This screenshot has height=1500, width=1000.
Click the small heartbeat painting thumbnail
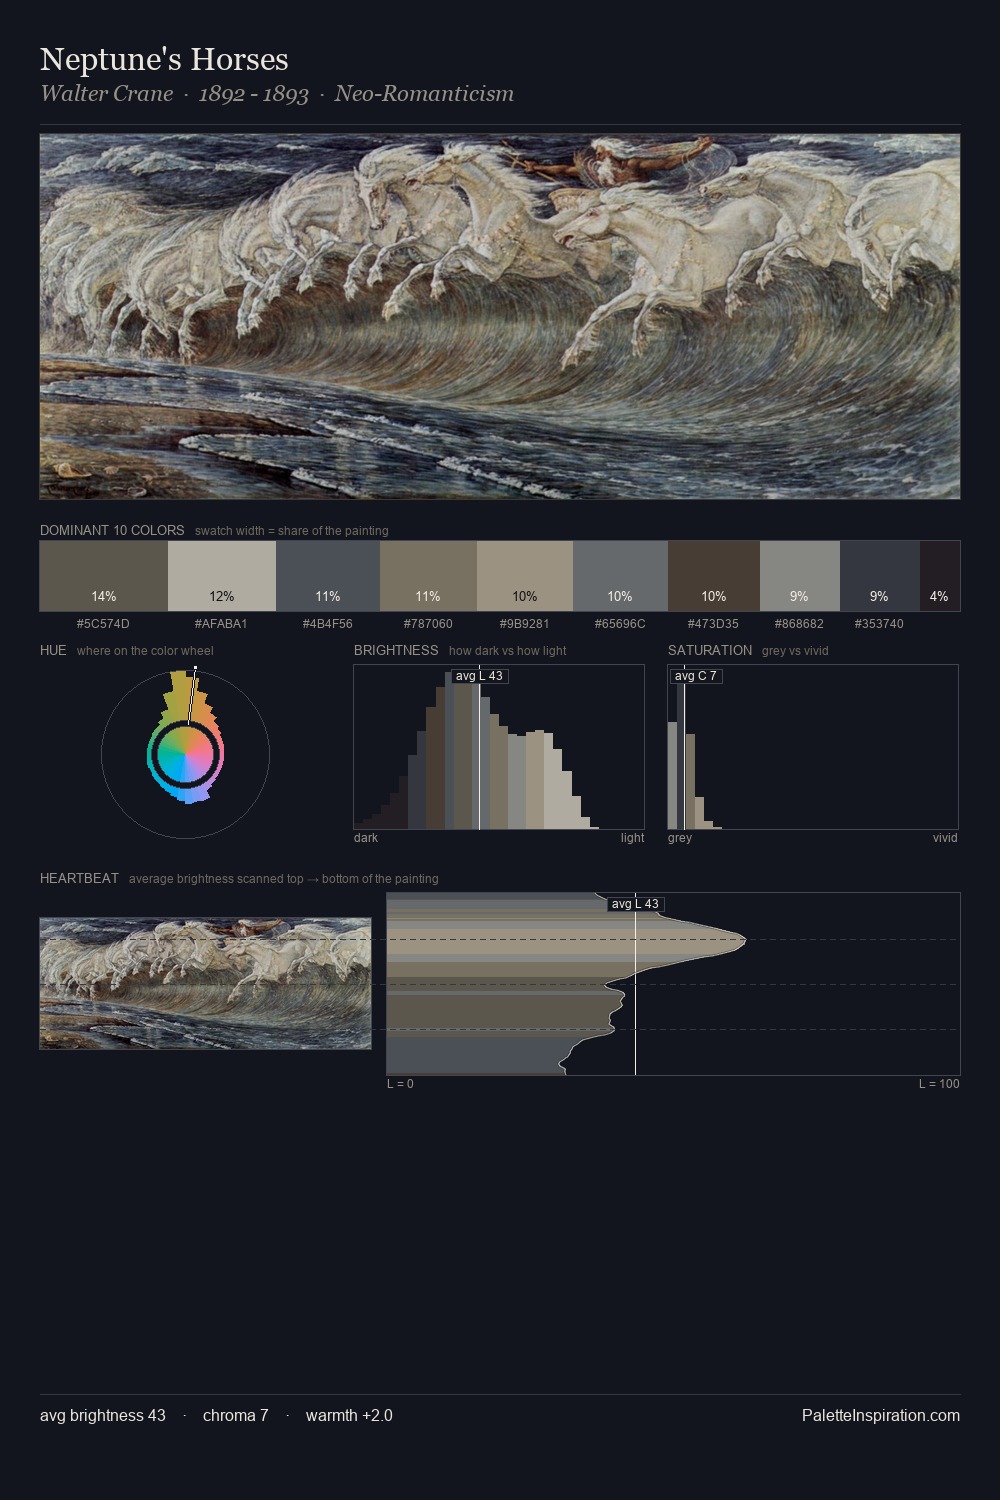[205, 984]
